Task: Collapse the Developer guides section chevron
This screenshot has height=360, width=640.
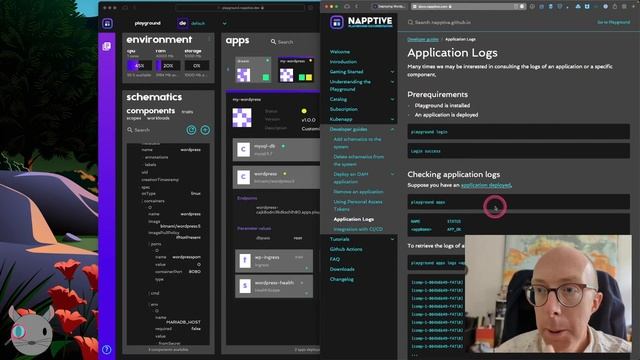Action: click(392, 129)
